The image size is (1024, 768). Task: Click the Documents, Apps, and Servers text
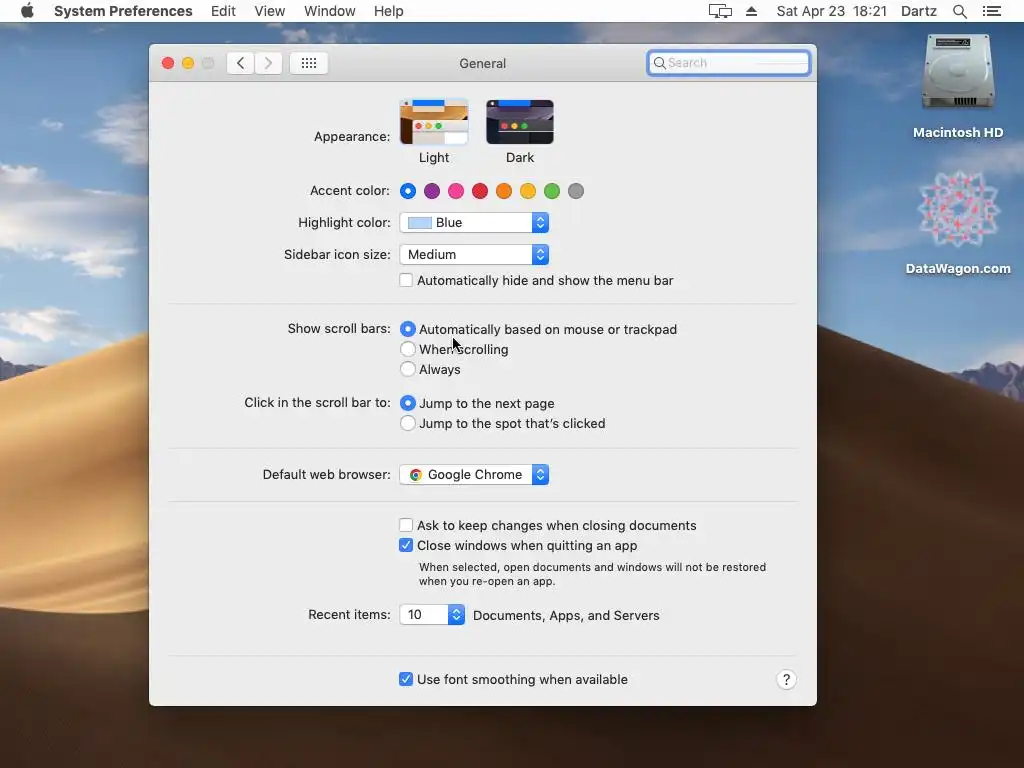coord(566,615)
